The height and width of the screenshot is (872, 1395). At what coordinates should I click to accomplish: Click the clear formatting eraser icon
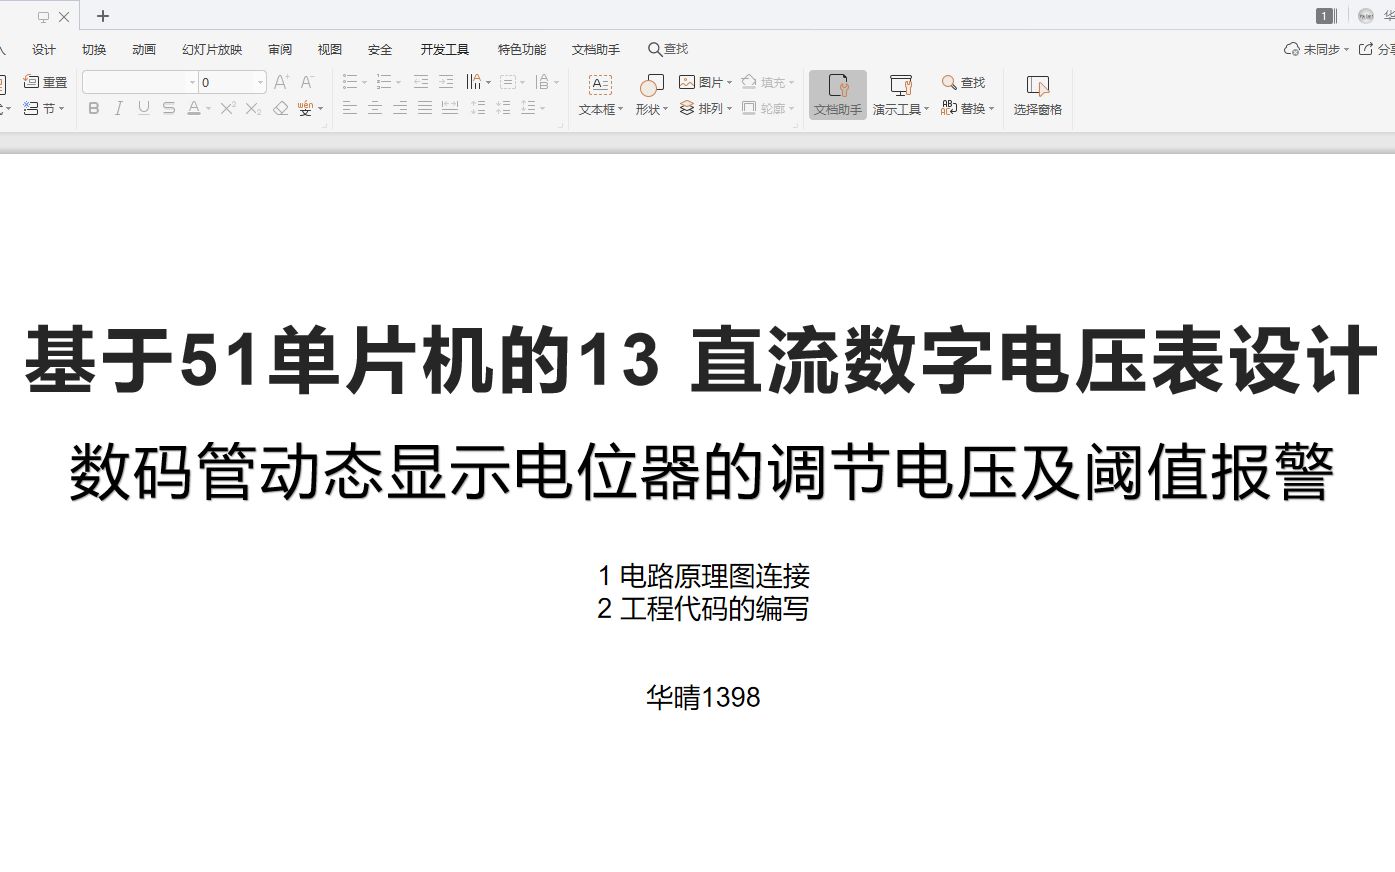(x=281, y=108)
